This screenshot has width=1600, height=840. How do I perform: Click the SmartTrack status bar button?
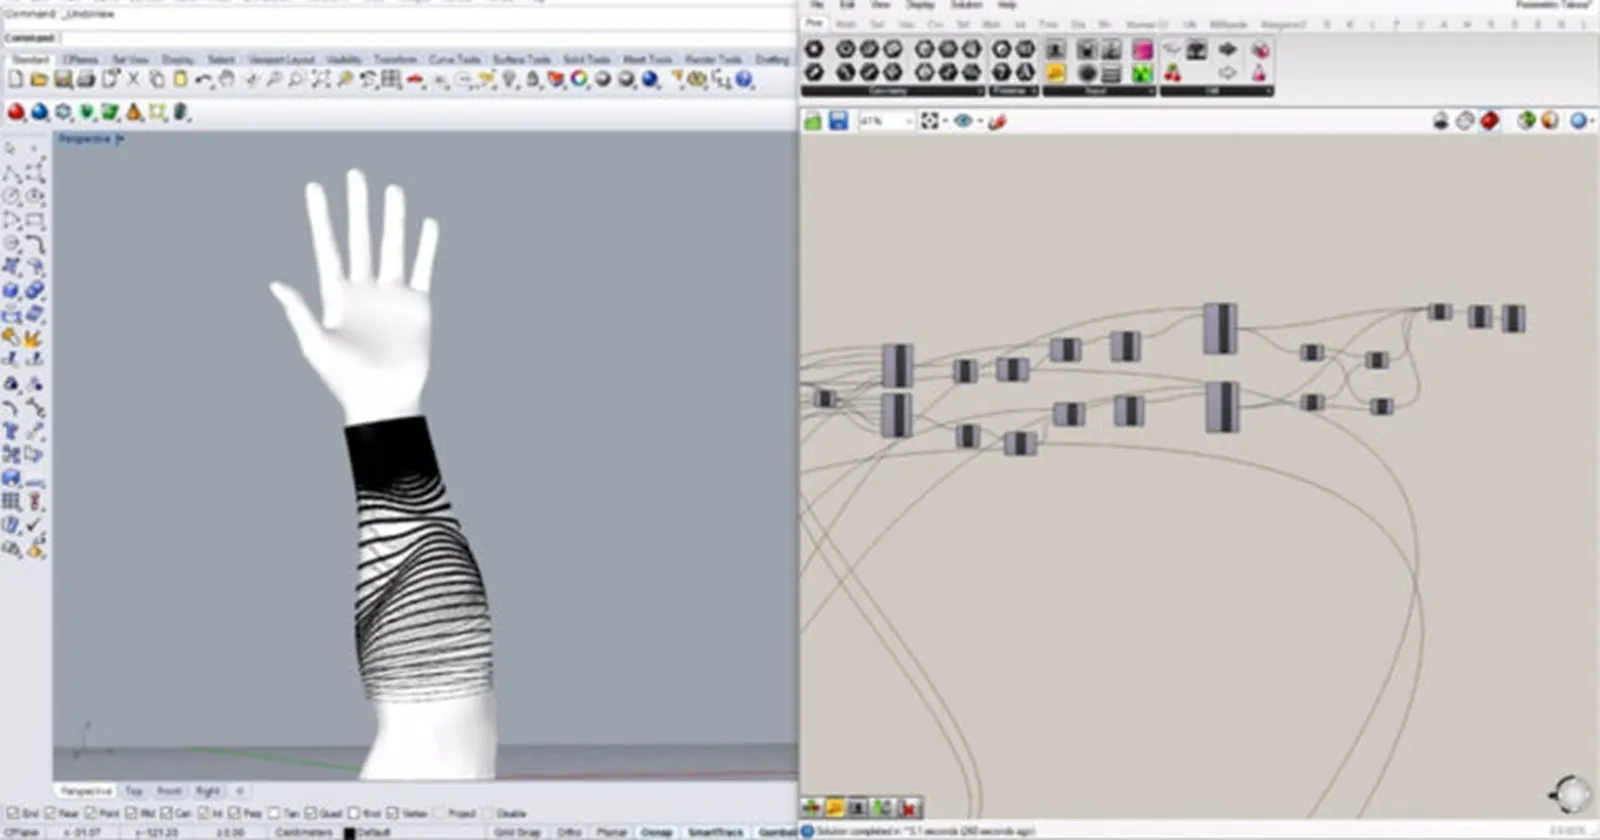[x=715, y=832]
